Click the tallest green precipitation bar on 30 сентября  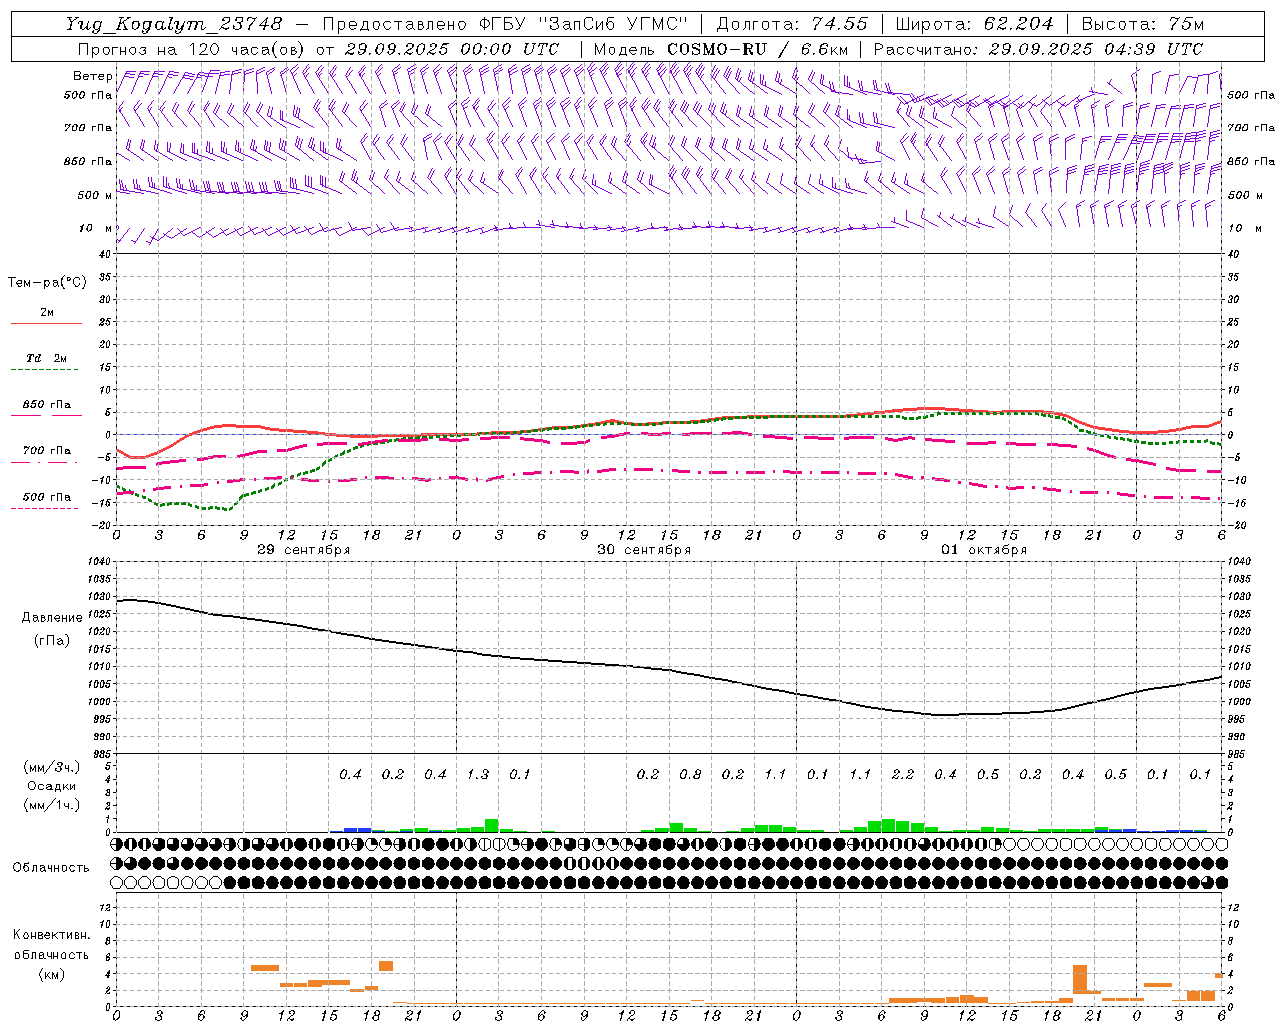tap(491, 826)
